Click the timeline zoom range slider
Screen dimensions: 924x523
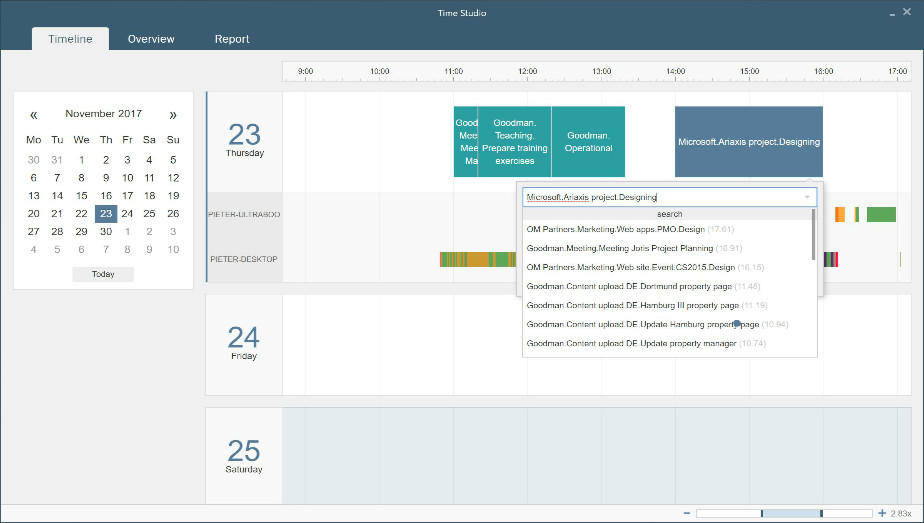(x=784, y=514)
